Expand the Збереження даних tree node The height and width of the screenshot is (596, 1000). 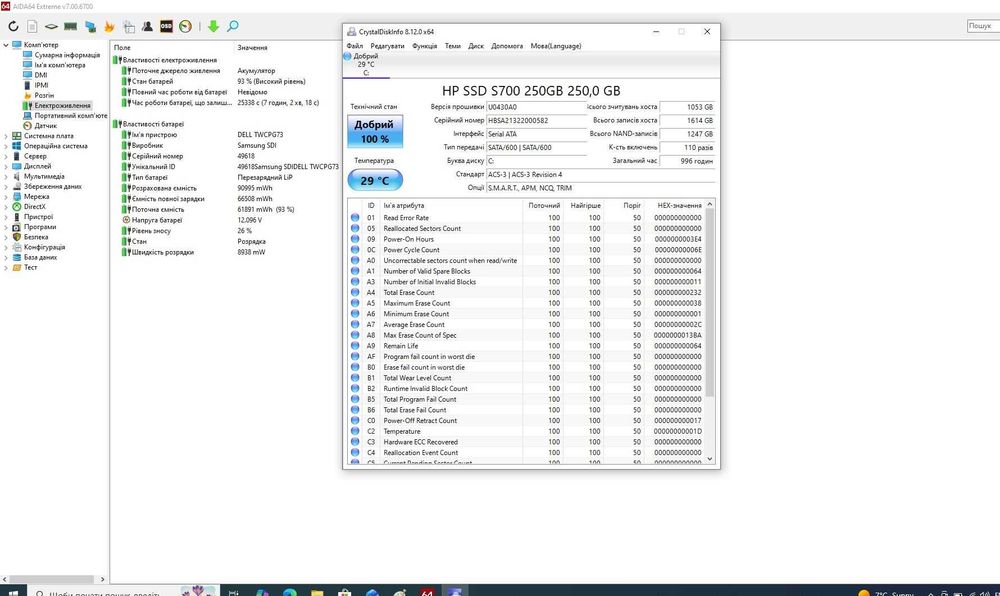pyautogui.click(x=6, y=187)
